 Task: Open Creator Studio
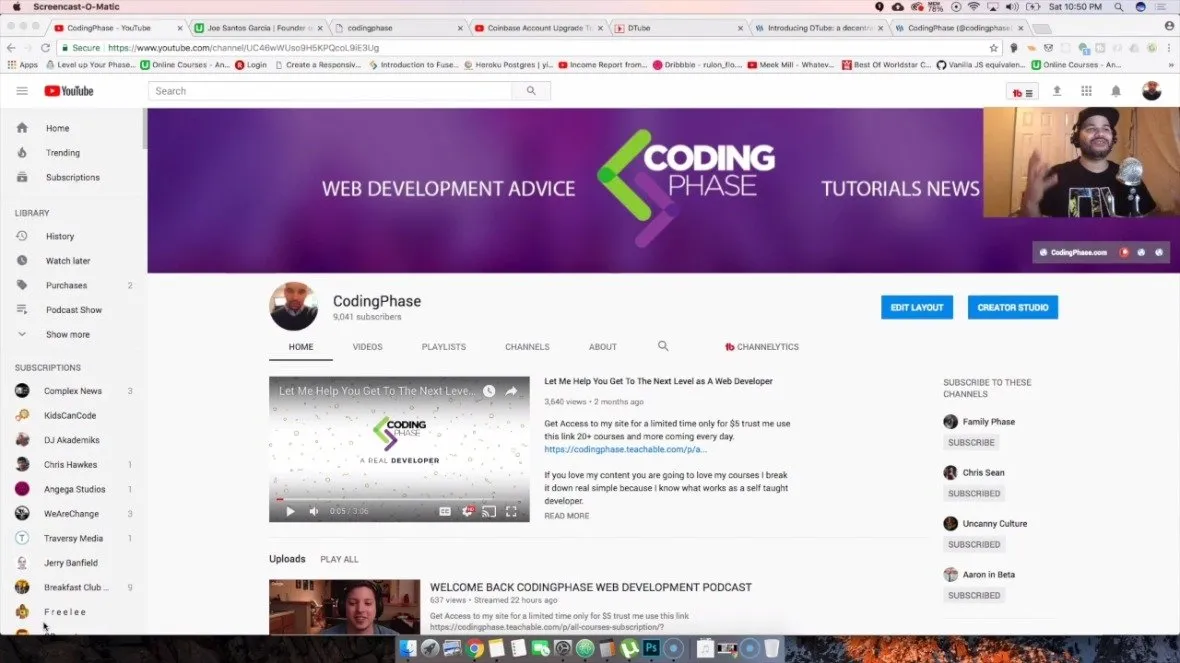[1013, 307]
